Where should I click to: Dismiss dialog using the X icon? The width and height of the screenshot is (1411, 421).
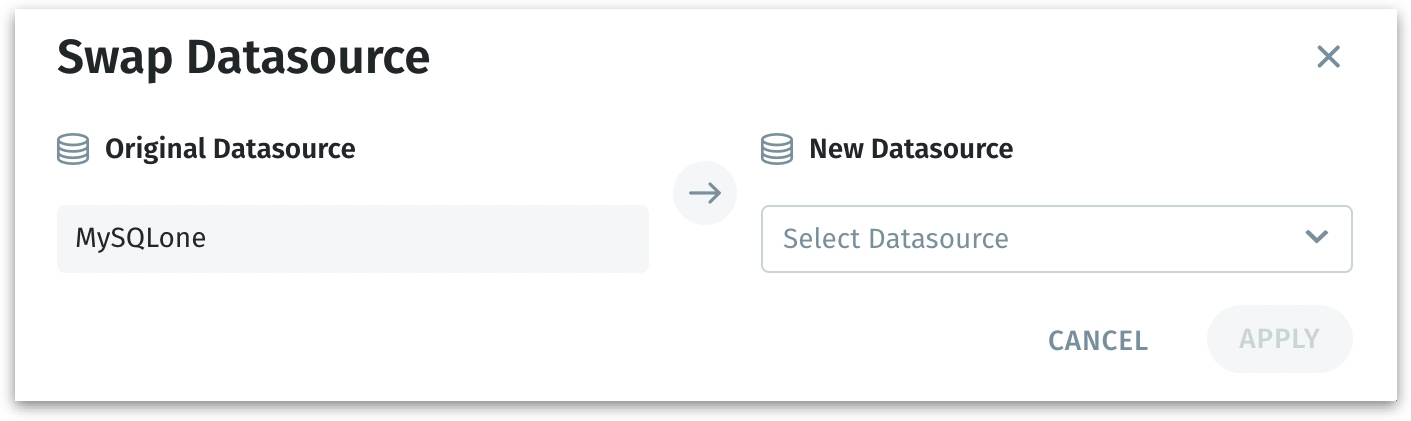coord(1328,57)
